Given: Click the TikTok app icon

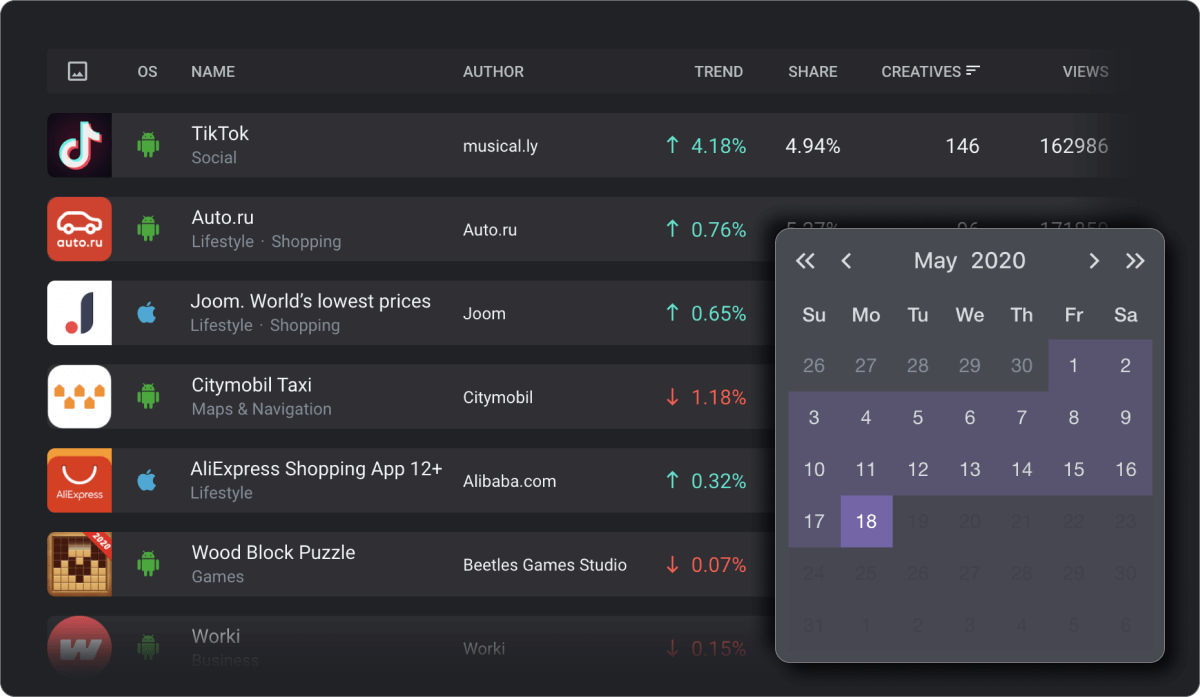Looking at the screenshot, I should (79, 146).
